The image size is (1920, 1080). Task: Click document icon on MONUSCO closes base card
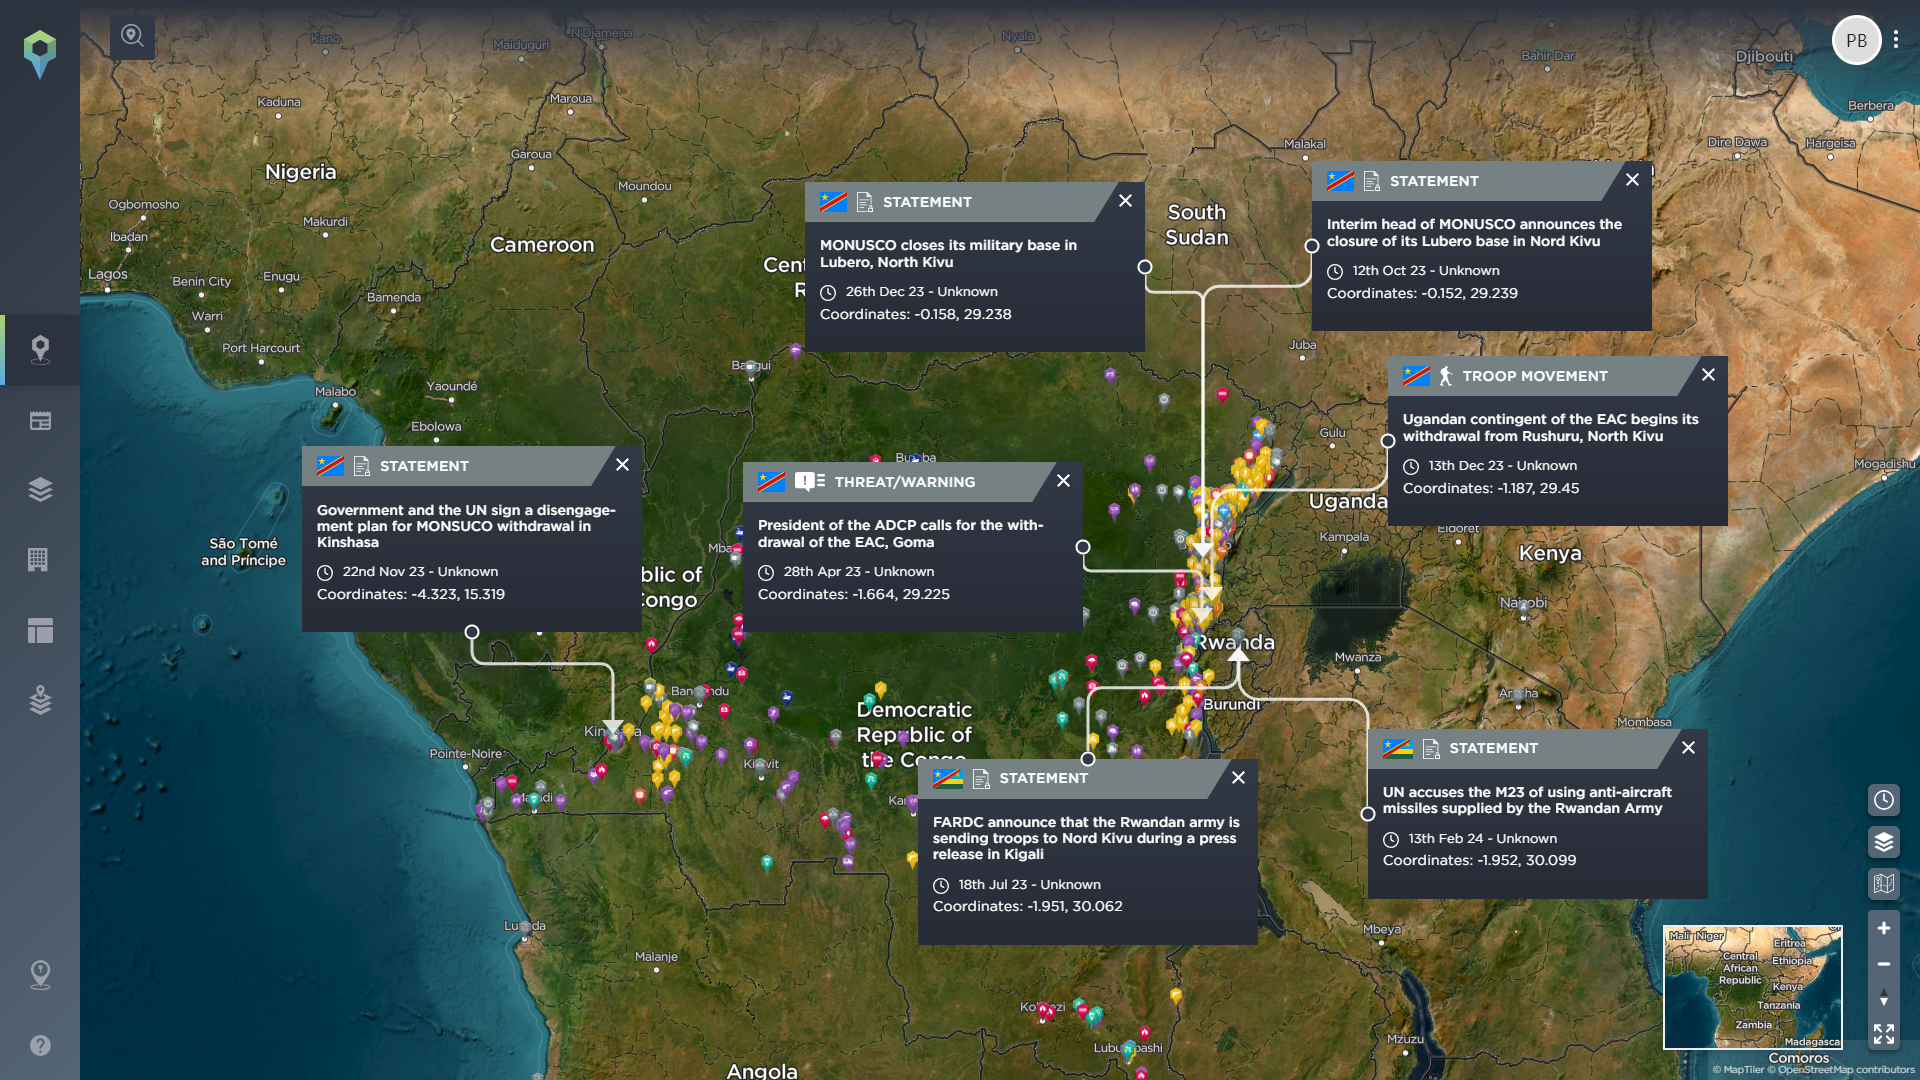(x=865, y=202)
